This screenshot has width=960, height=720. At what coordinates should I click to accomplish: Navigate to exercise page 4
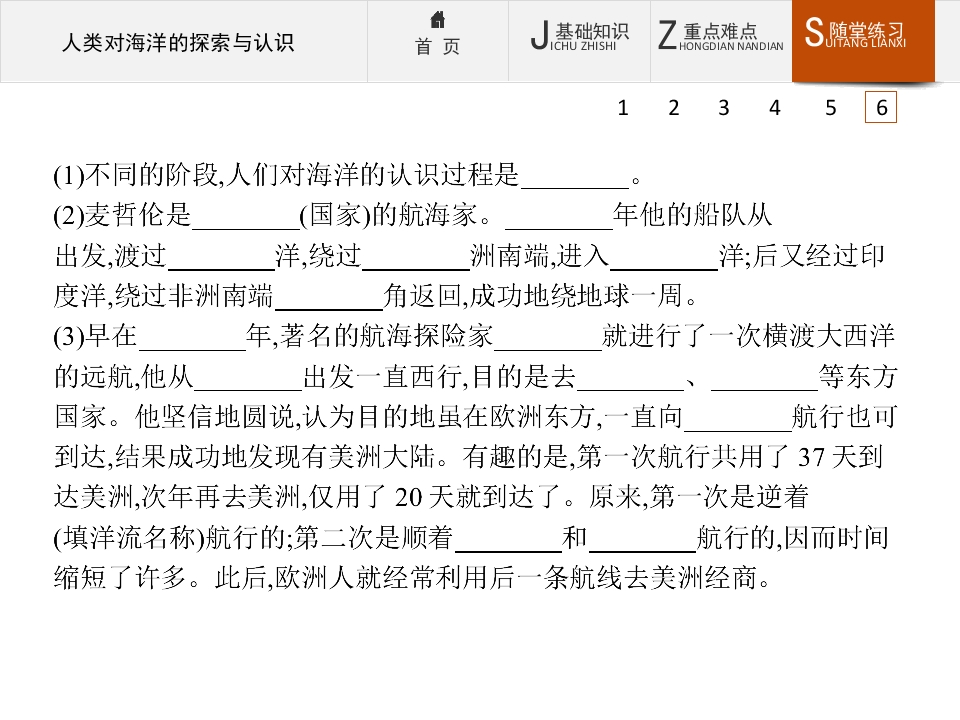(x=775, y=108)
